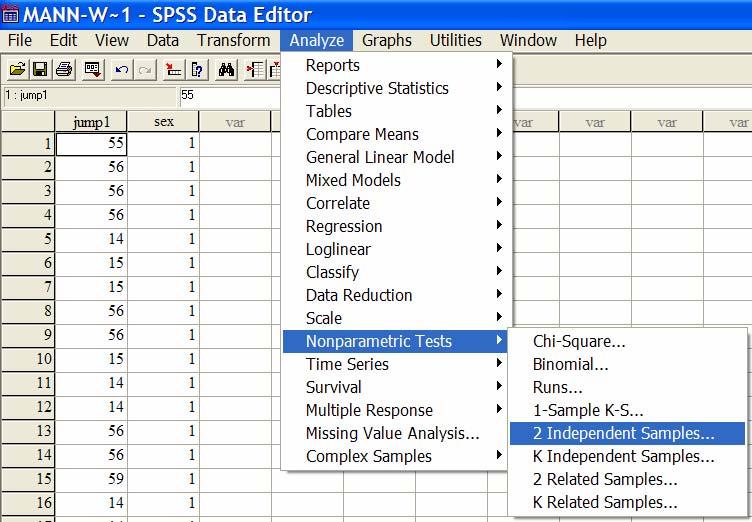Screen dimensions: 752x522
Task: Choose 1-Sample K-S... from the submenu
Action: coord(627,410)
